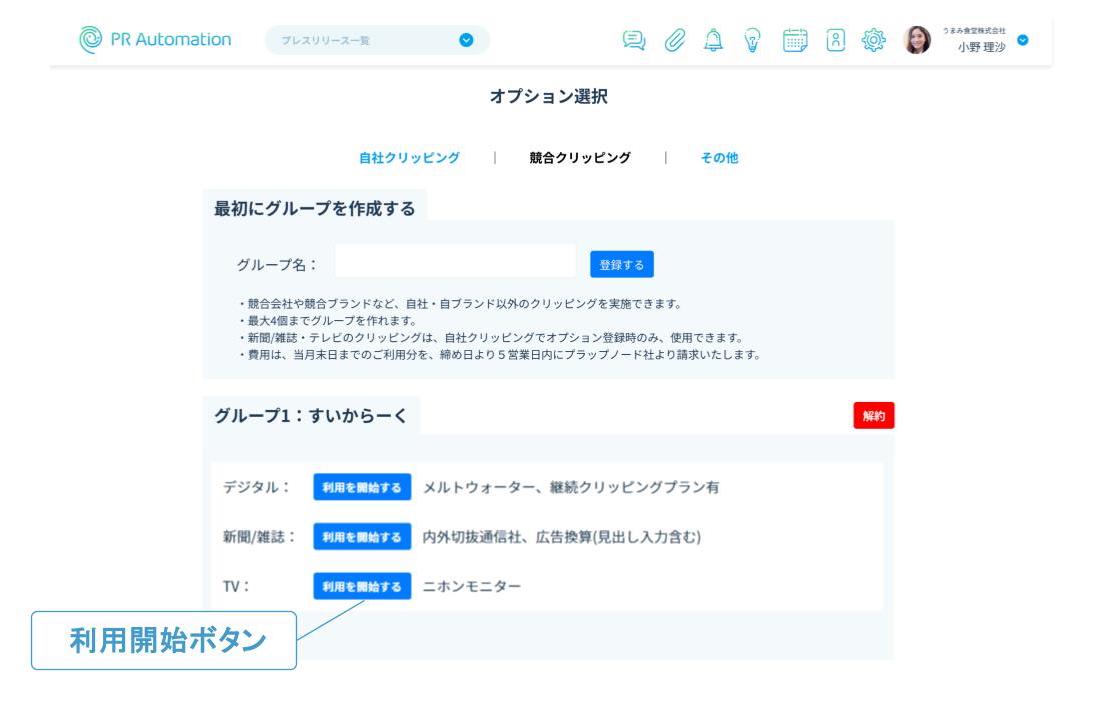Click the グループ名 text input field
Viewport: 1104px width, 720px height.
coord(455,263)
